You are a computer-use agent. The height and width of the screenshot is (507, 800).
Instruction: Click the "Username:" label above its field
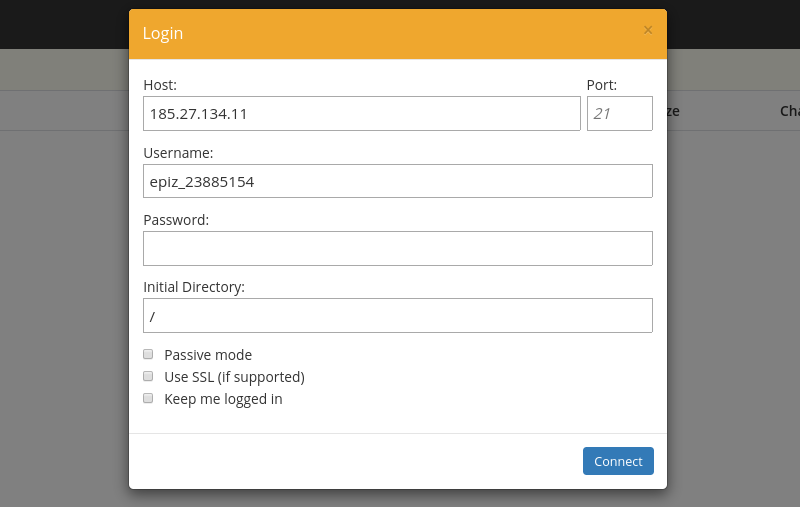(x=178, y=153)
